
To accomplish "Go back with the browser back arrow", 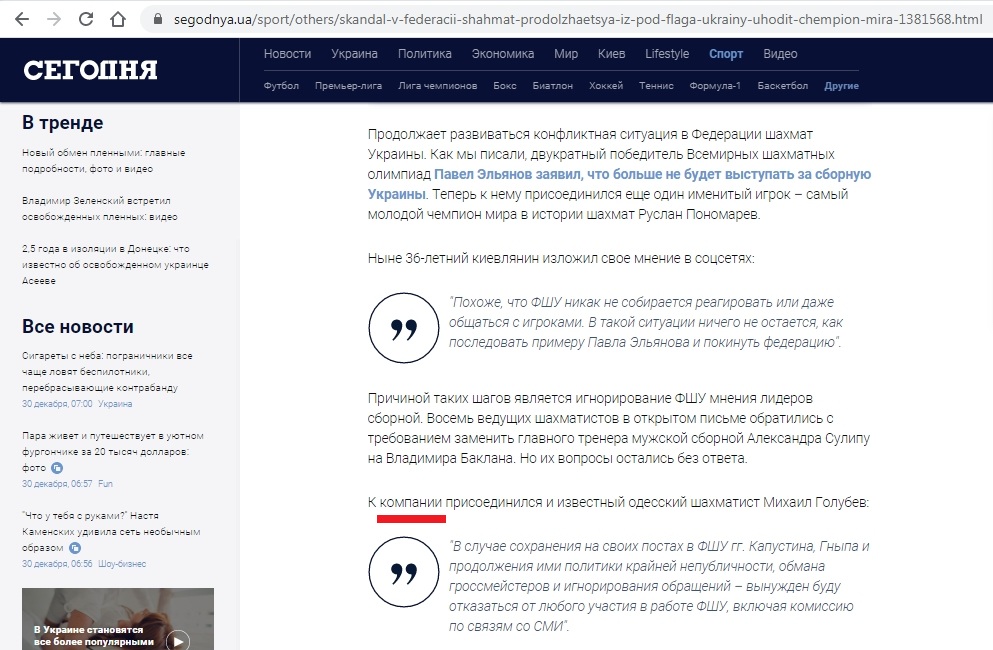I will pyautogui.click(x=22, y=19).
